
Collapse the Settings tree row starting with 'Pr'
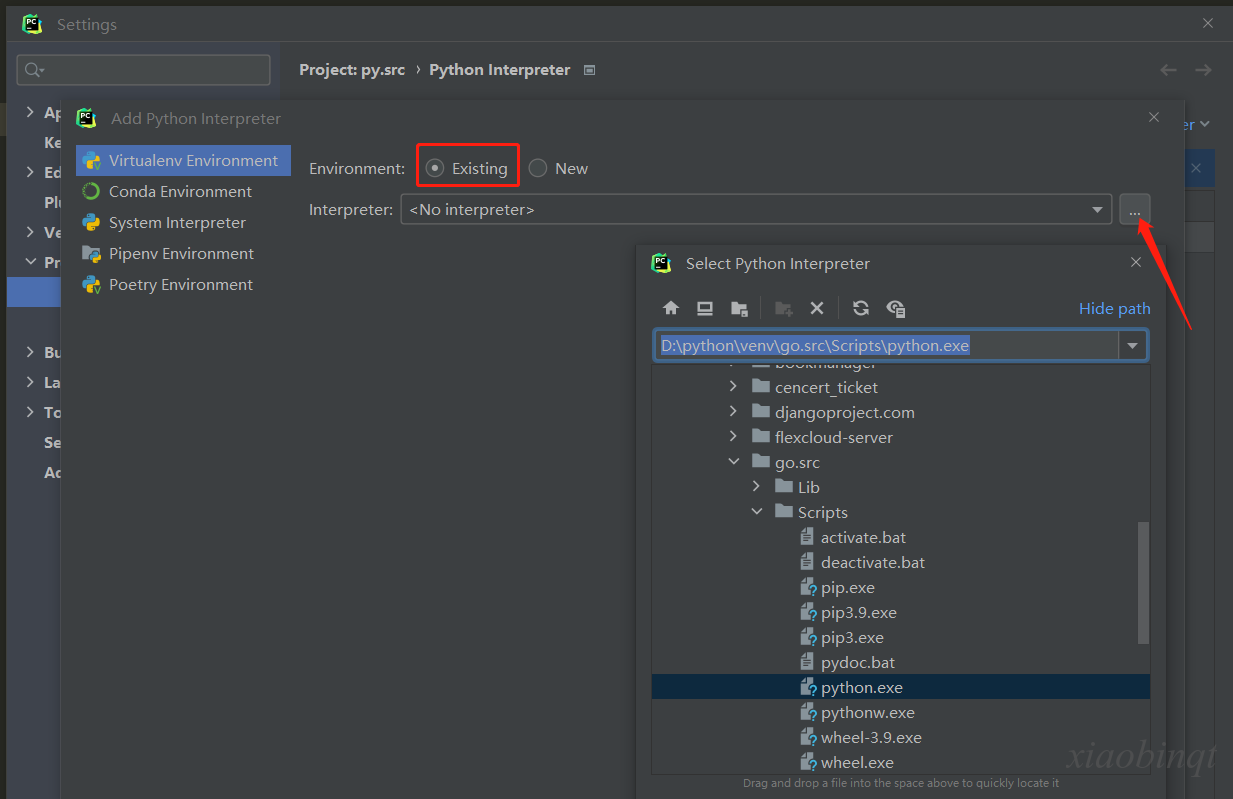[30, 262]
